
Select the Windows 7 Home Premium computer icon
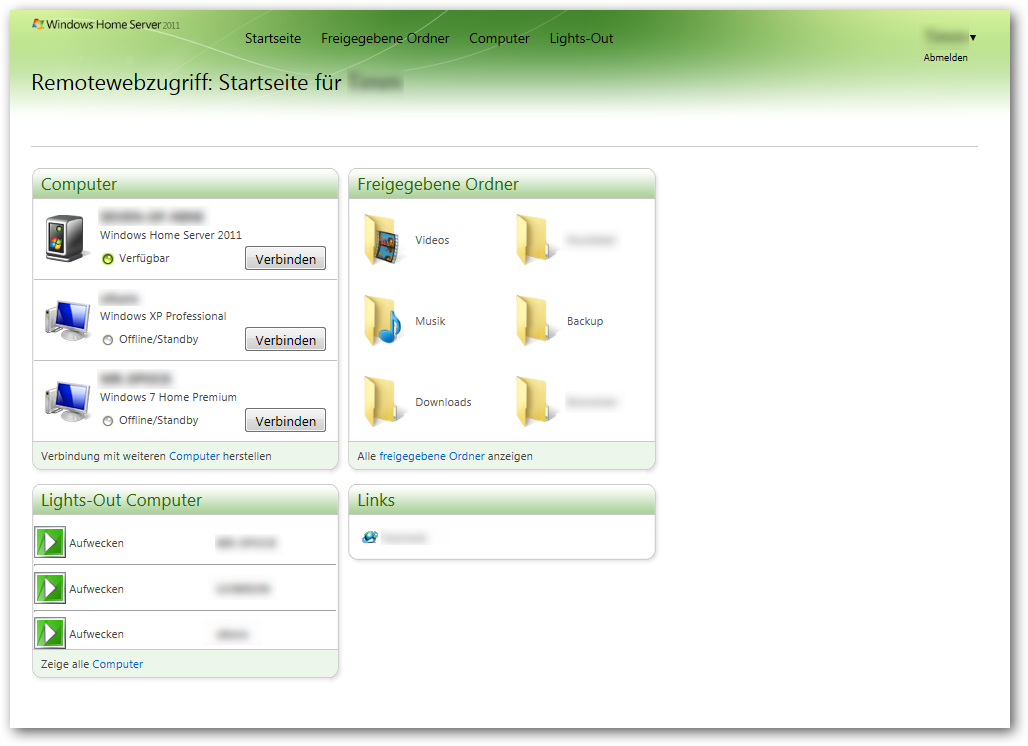pyautogui.click(x=68, y=401)
